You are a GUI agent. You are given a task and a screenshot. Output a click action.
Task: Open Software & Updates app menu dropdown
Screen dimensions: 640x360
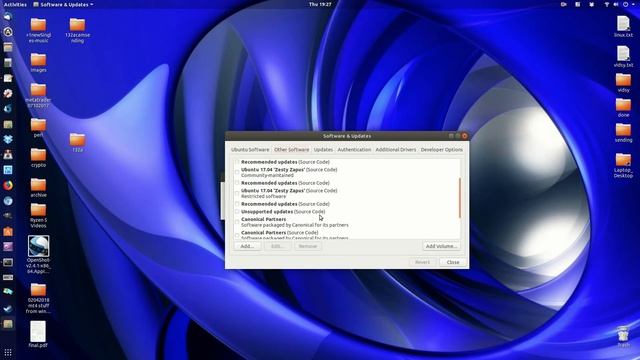63,4
